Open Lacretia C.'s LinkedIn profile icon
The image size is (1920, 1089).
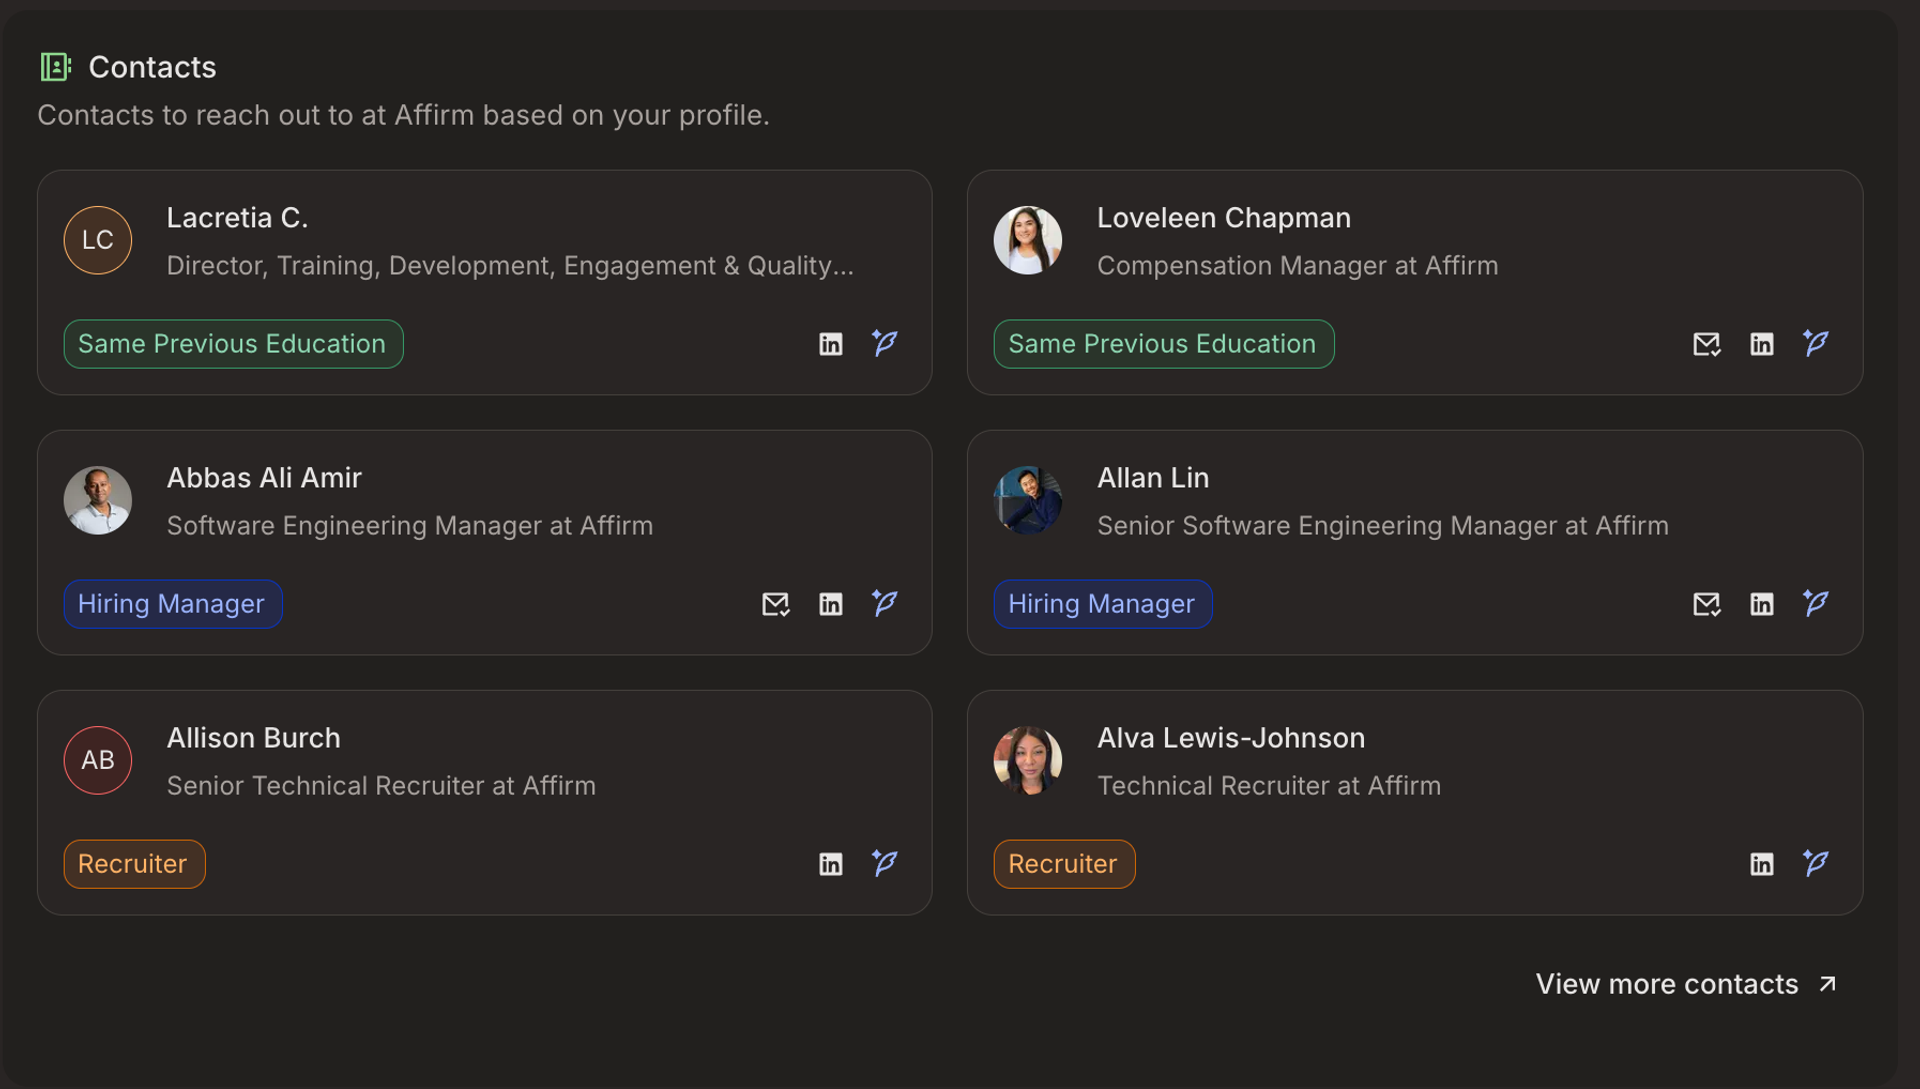pyautogui.click(x=830, y=344)
